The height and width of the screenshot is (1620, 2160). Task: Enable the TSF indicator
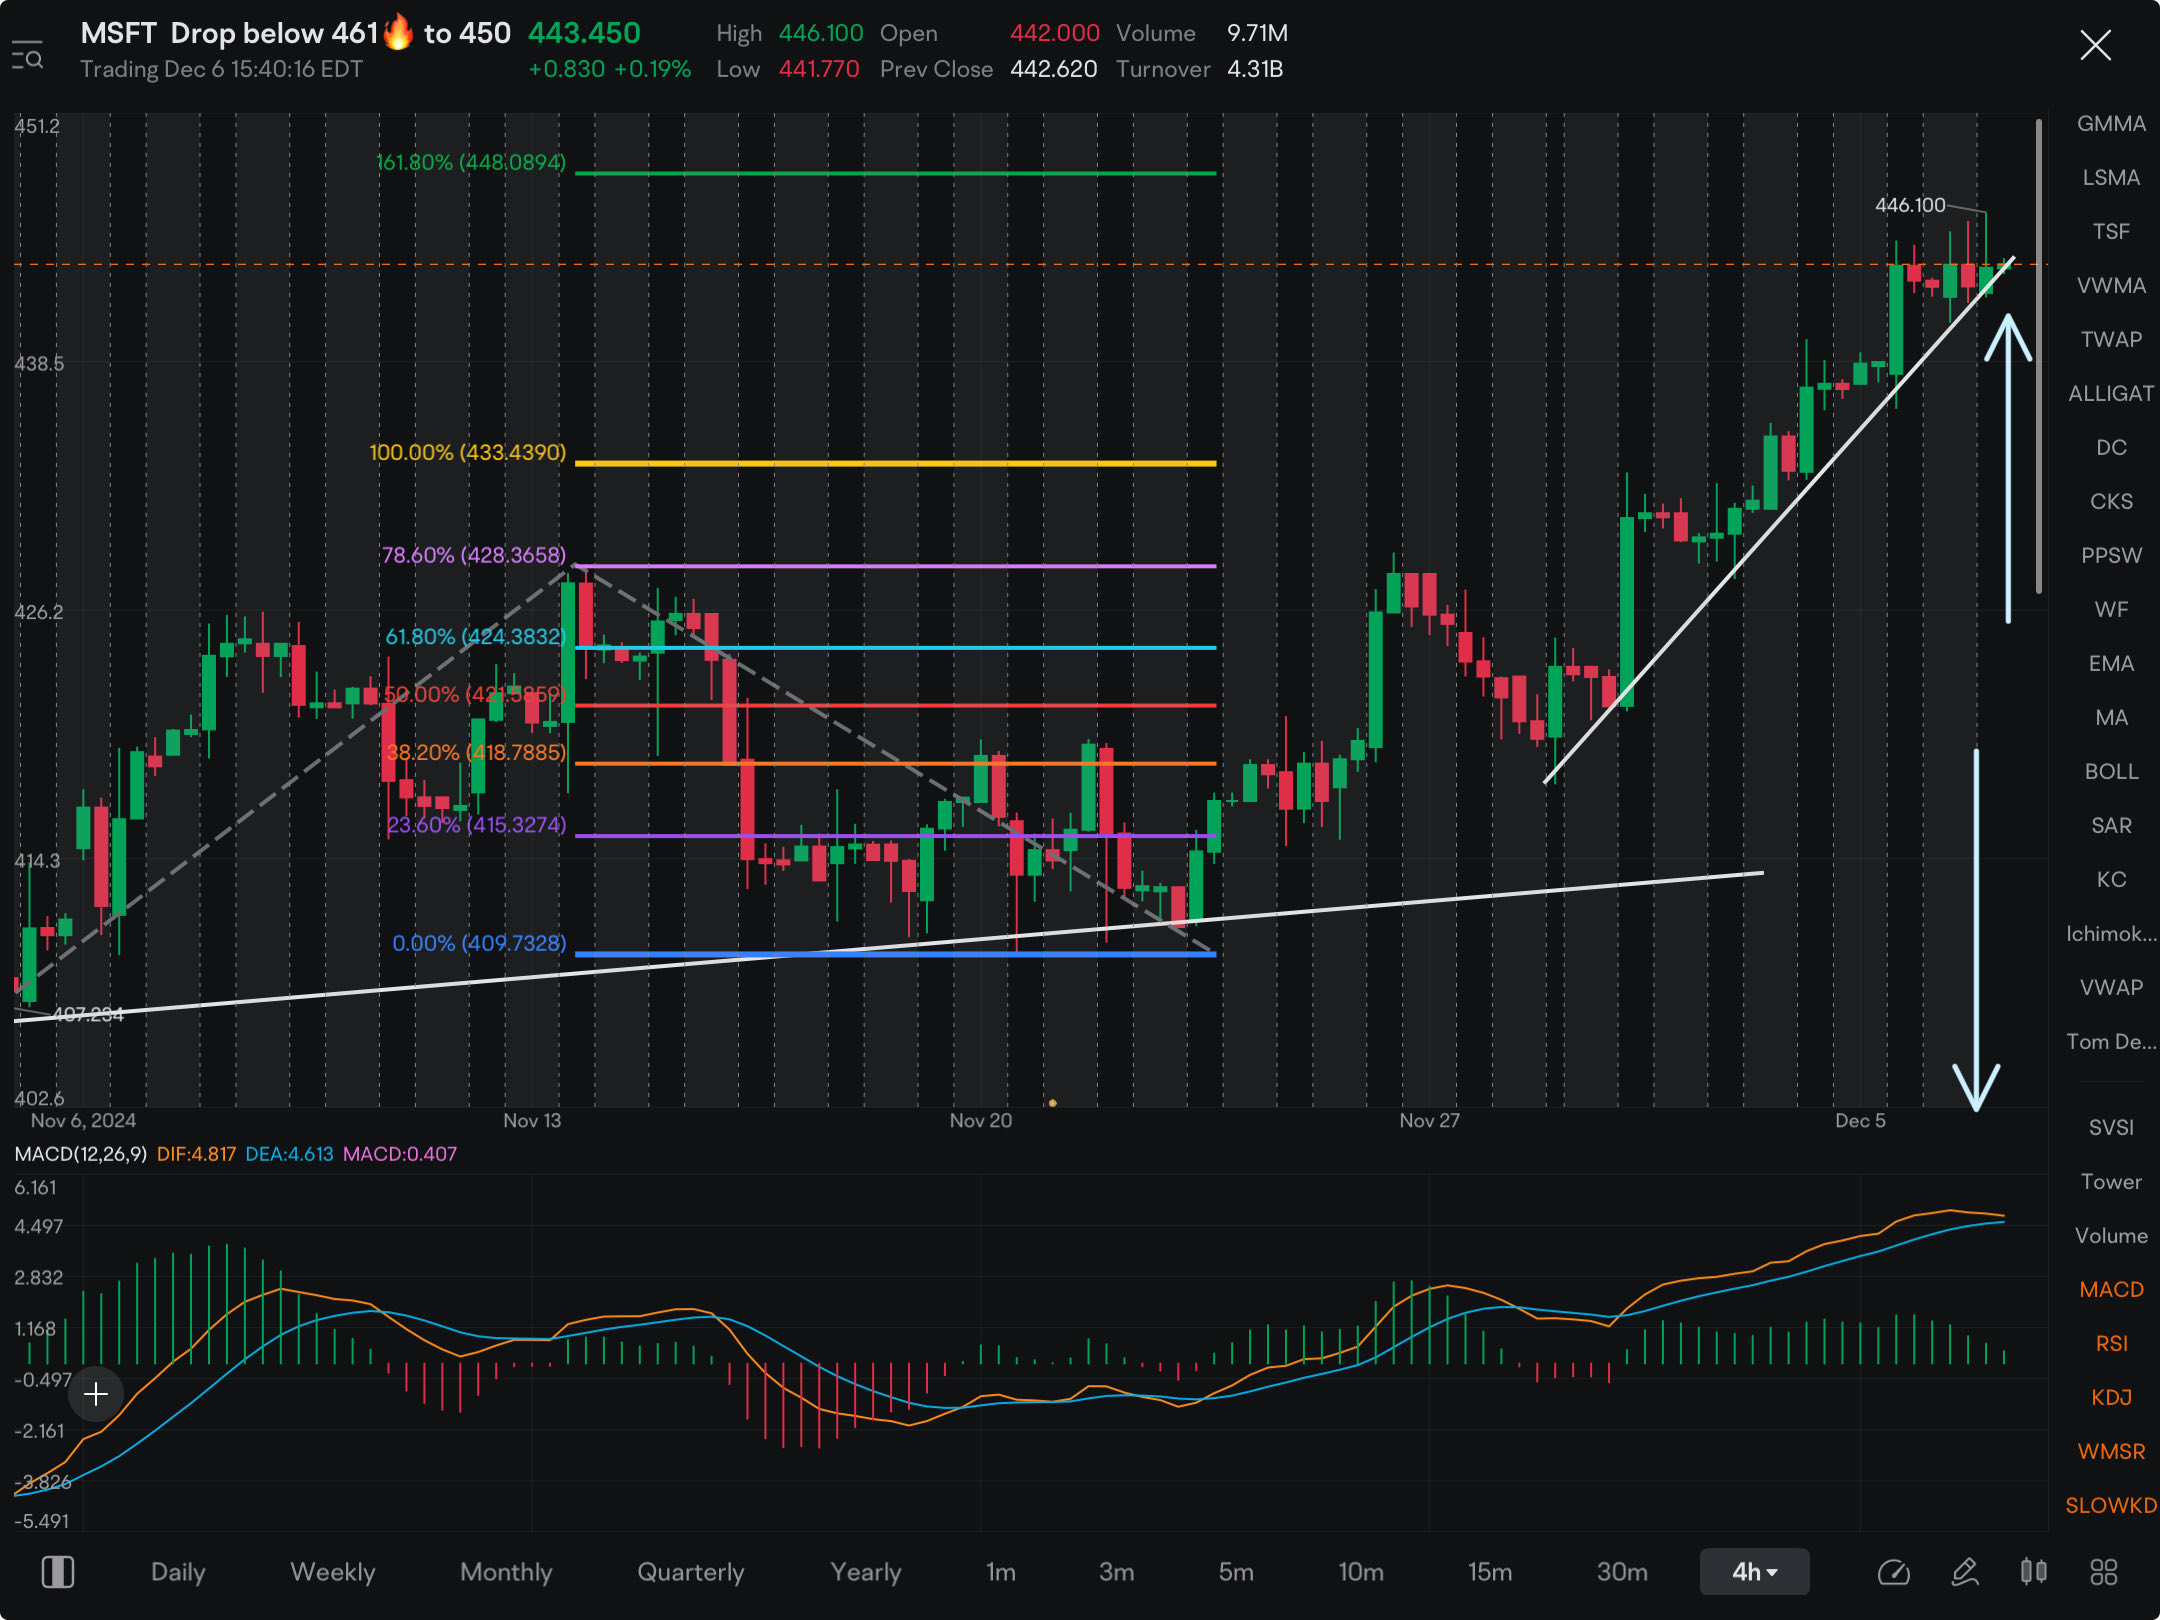[2111, 232]
